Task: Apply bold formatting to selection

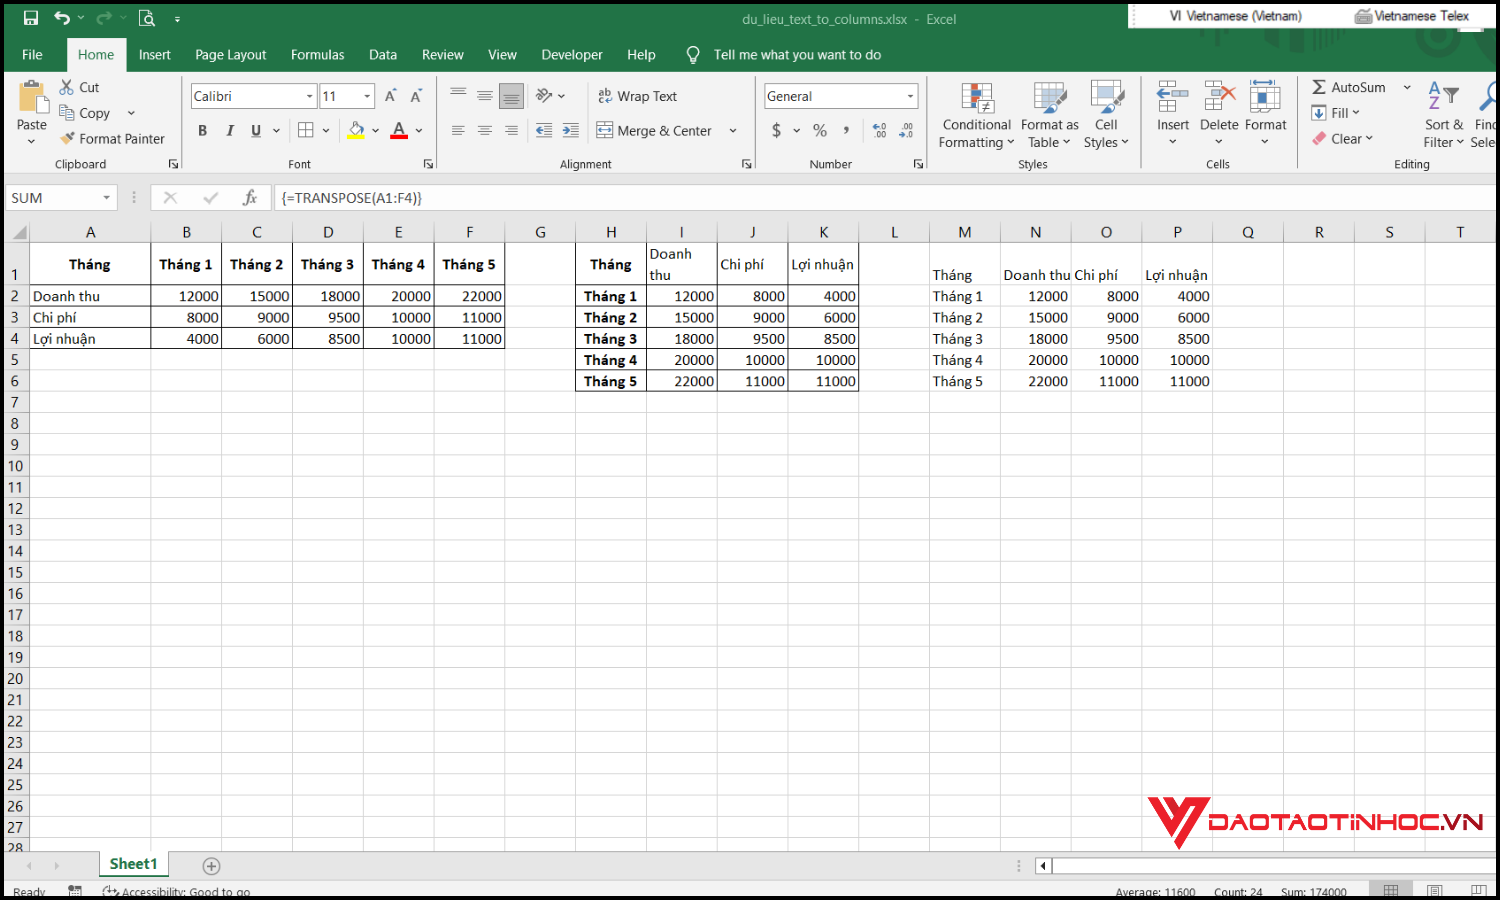Action: [x=202, y=130]
